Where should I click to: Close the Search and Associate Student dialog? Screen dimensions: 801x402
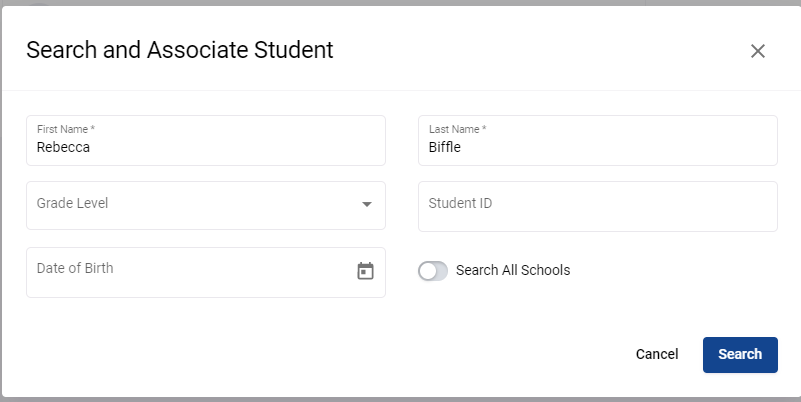click(758, 51)
